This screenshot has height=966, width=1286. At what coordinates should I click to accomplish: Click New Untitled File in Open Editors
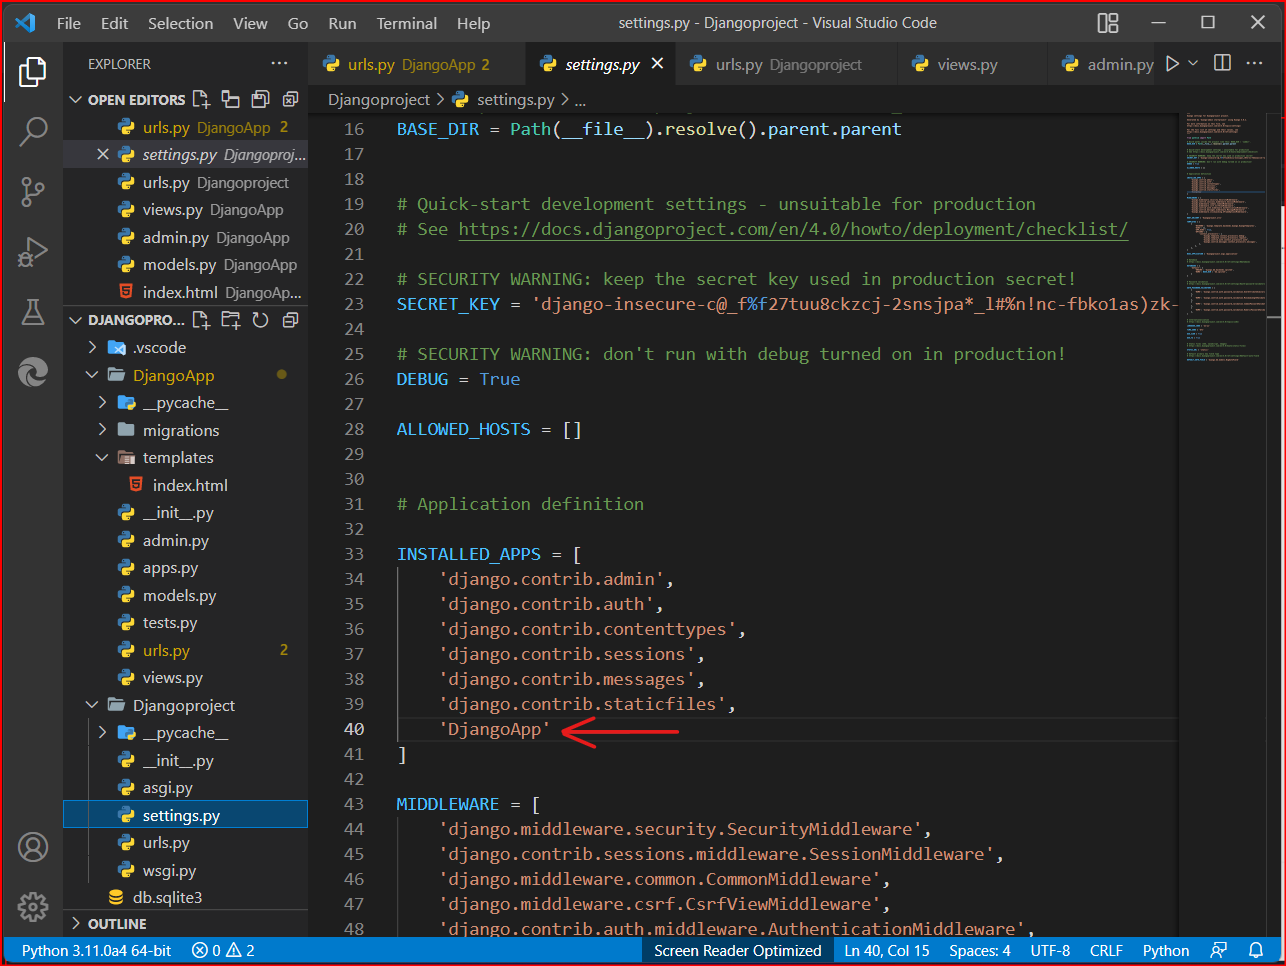pyautogui.click(x=201, y=99)
